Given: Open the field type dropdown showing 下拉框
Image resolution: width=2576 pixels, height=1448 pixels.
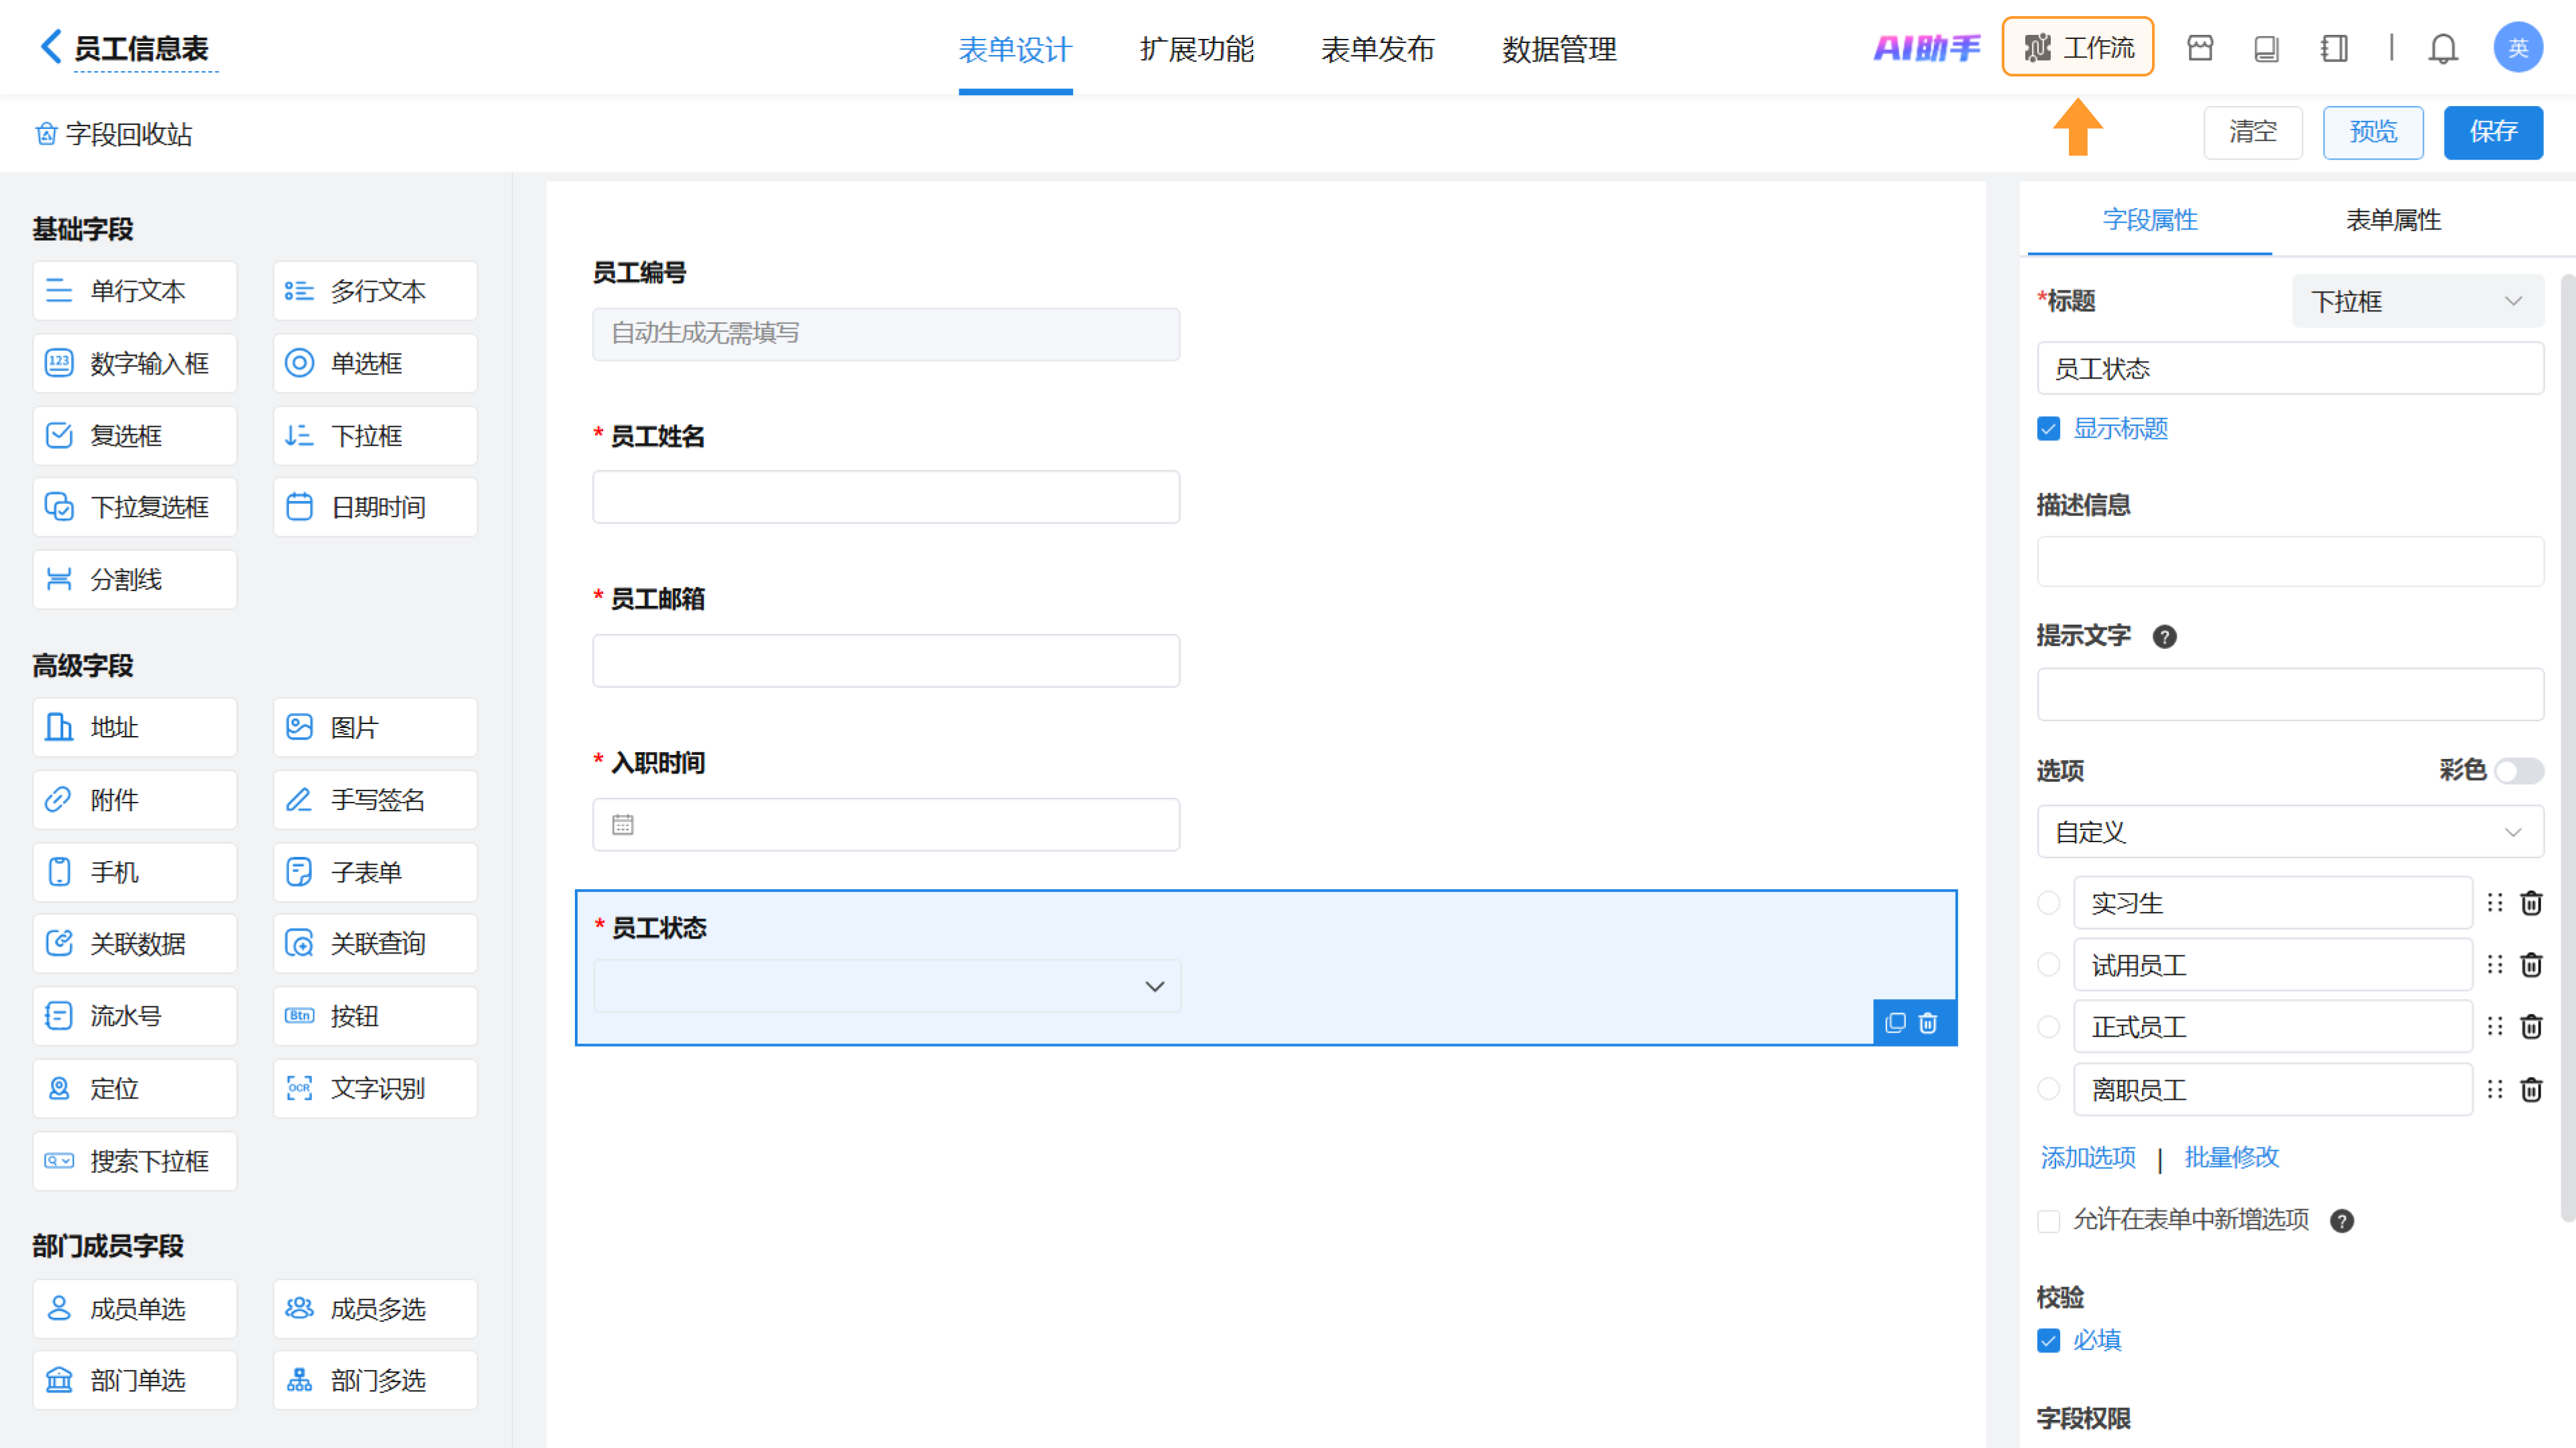Looking at the screenshot, I should 2418,301.
